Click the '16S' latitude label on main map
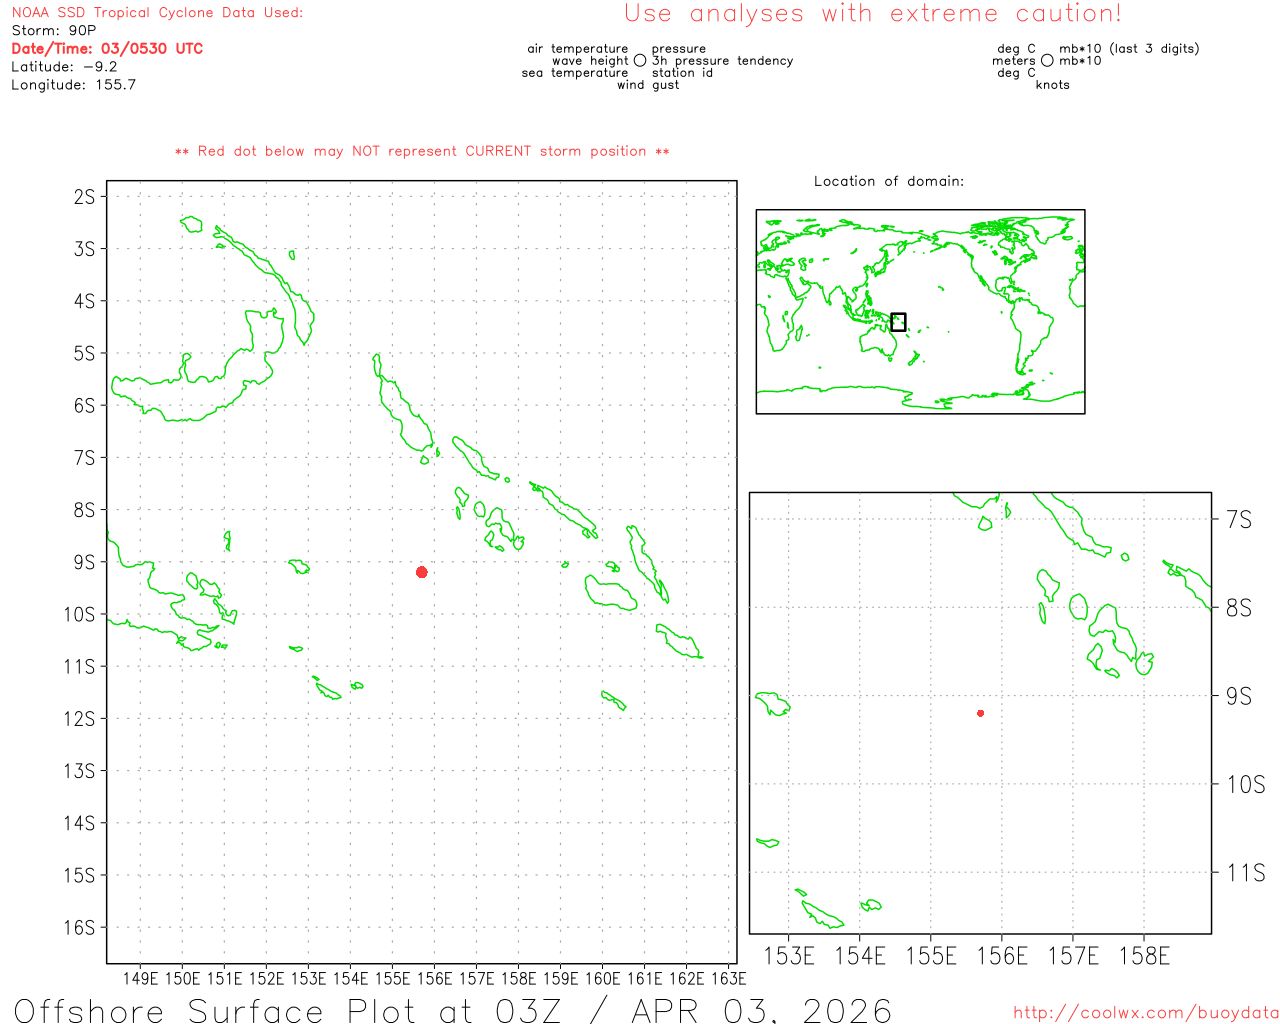The width and height of the screenshot is (1280, 1024). pos(79,927)
